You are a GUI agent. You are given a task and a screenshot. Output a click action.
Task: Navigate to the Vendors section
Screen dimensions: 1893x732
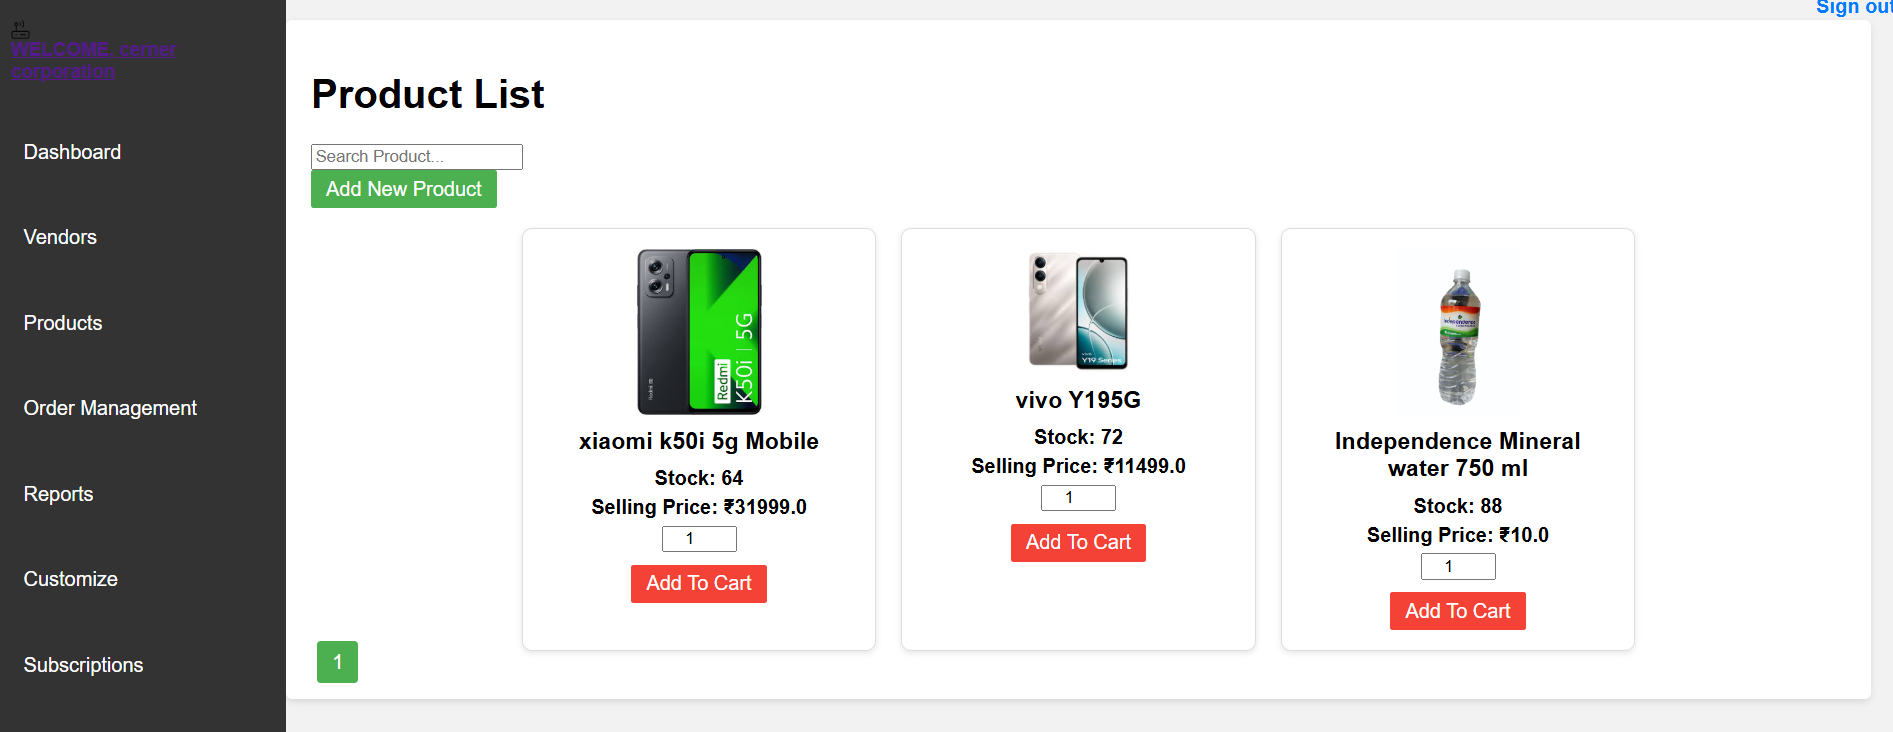click(59, 237)
